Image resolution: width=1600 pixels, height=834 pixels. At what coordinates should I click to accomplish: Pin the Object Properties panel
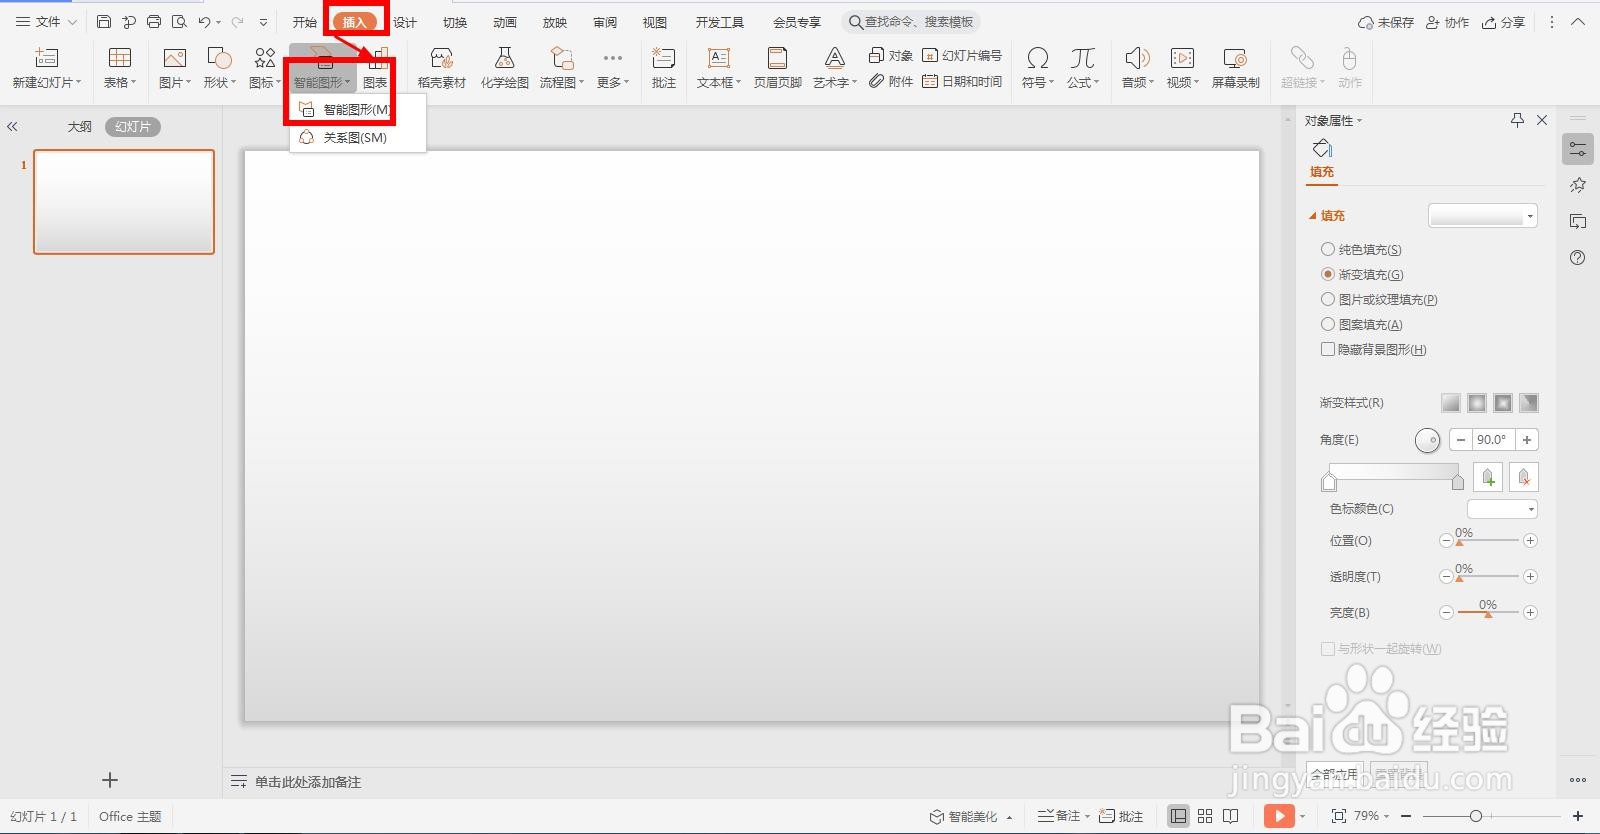(x=1517, y=120)
